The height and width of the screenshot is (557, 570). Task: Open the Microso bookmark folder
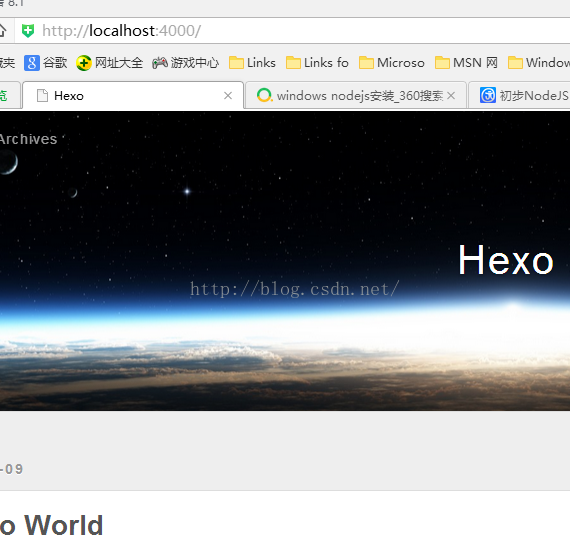click(392, 63)
